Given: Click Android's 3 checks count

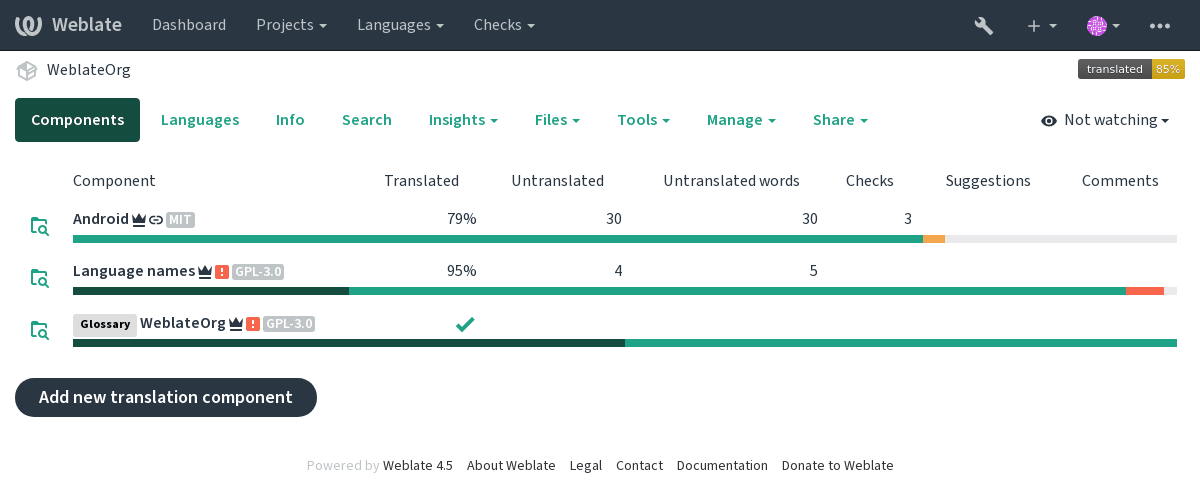Looking at the screenshot, I should [x=908, y=219].
